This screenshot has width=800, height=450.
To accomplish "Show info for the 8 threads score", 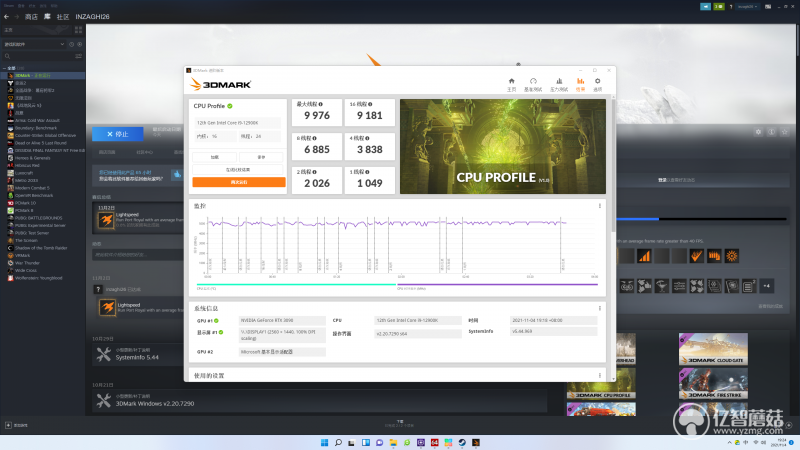I will point(314,138).
